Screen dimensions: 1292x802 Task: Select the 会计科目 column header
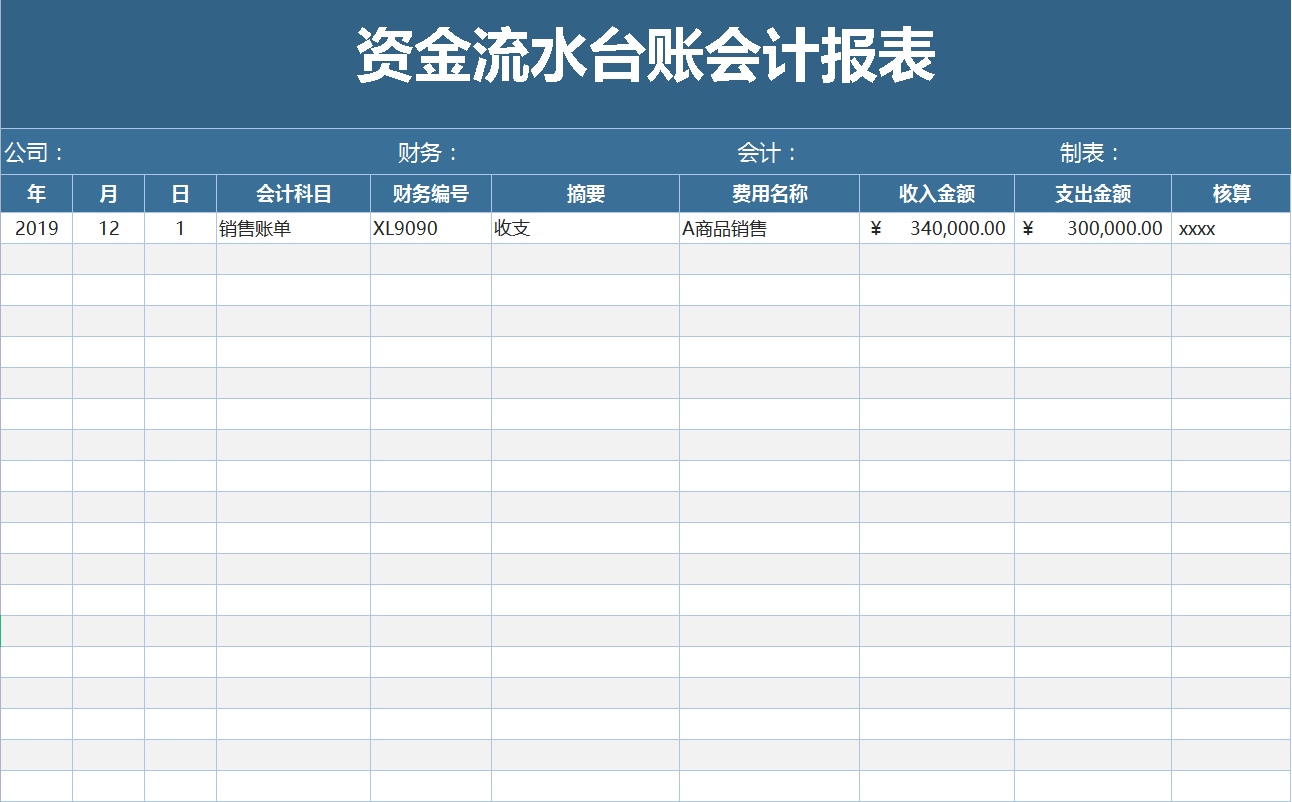(294, 194)
